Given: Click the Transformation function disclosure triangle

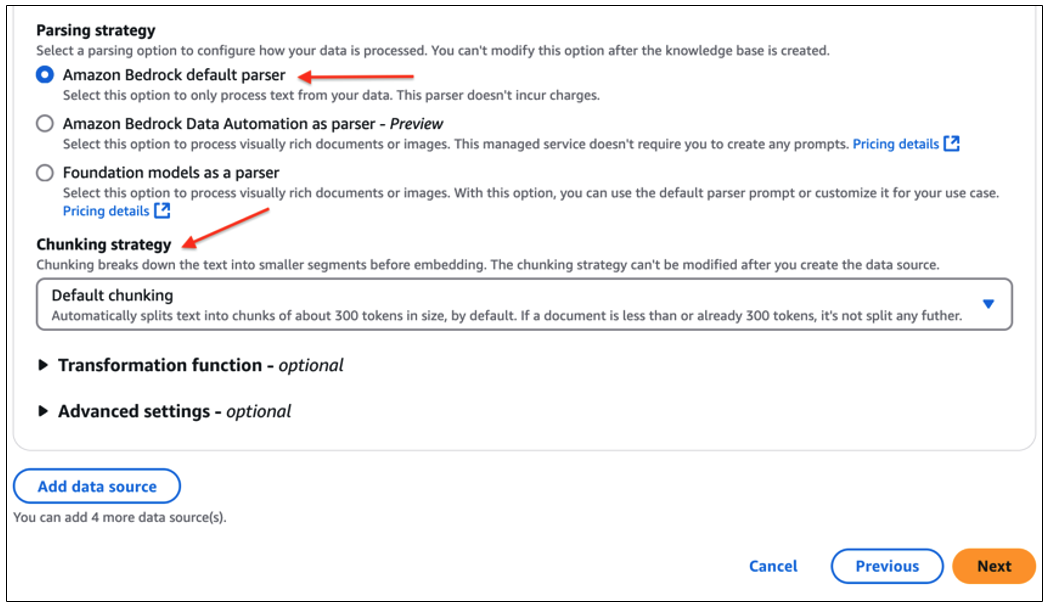Looking at the screenshot, I should pyautogui.click(x=43, y=365).
